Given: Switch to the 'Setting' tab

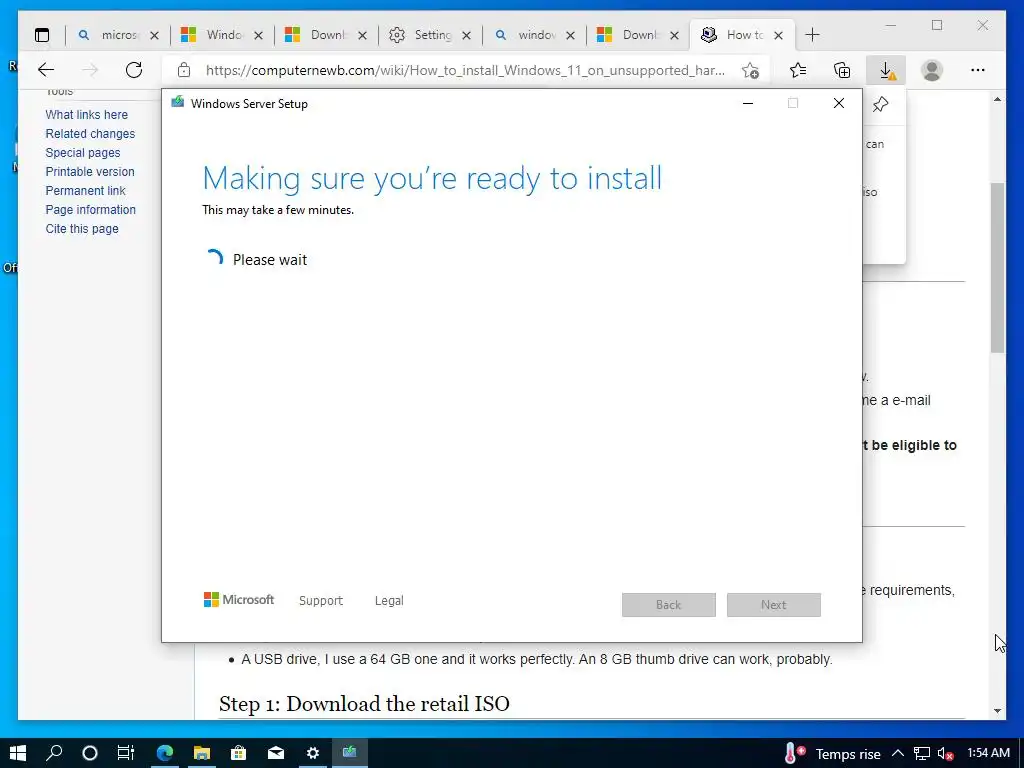Looking at the screenshot, I should 422,35.
